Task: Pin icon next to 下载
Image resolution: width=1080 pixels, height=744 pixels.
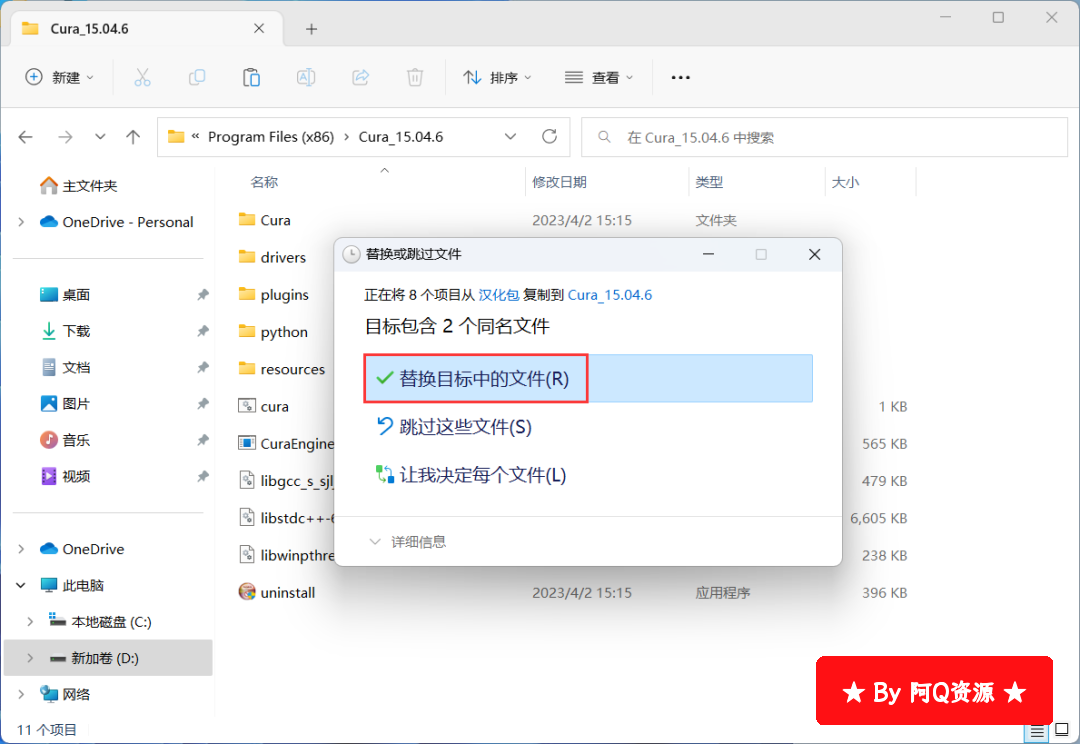Action: [x=202, y=331]
